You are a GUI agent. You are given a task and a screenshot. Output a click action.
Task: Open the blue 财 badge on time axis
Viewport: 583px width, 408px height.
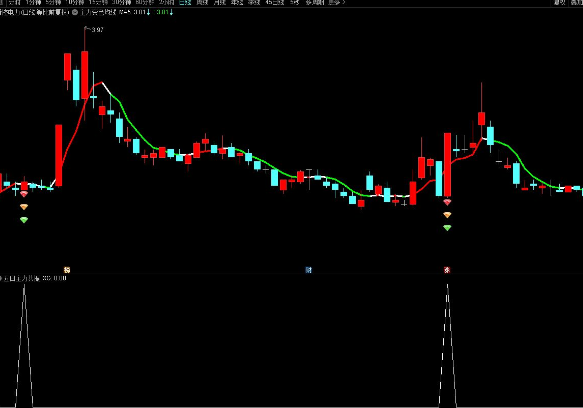(x=308, y=270)
